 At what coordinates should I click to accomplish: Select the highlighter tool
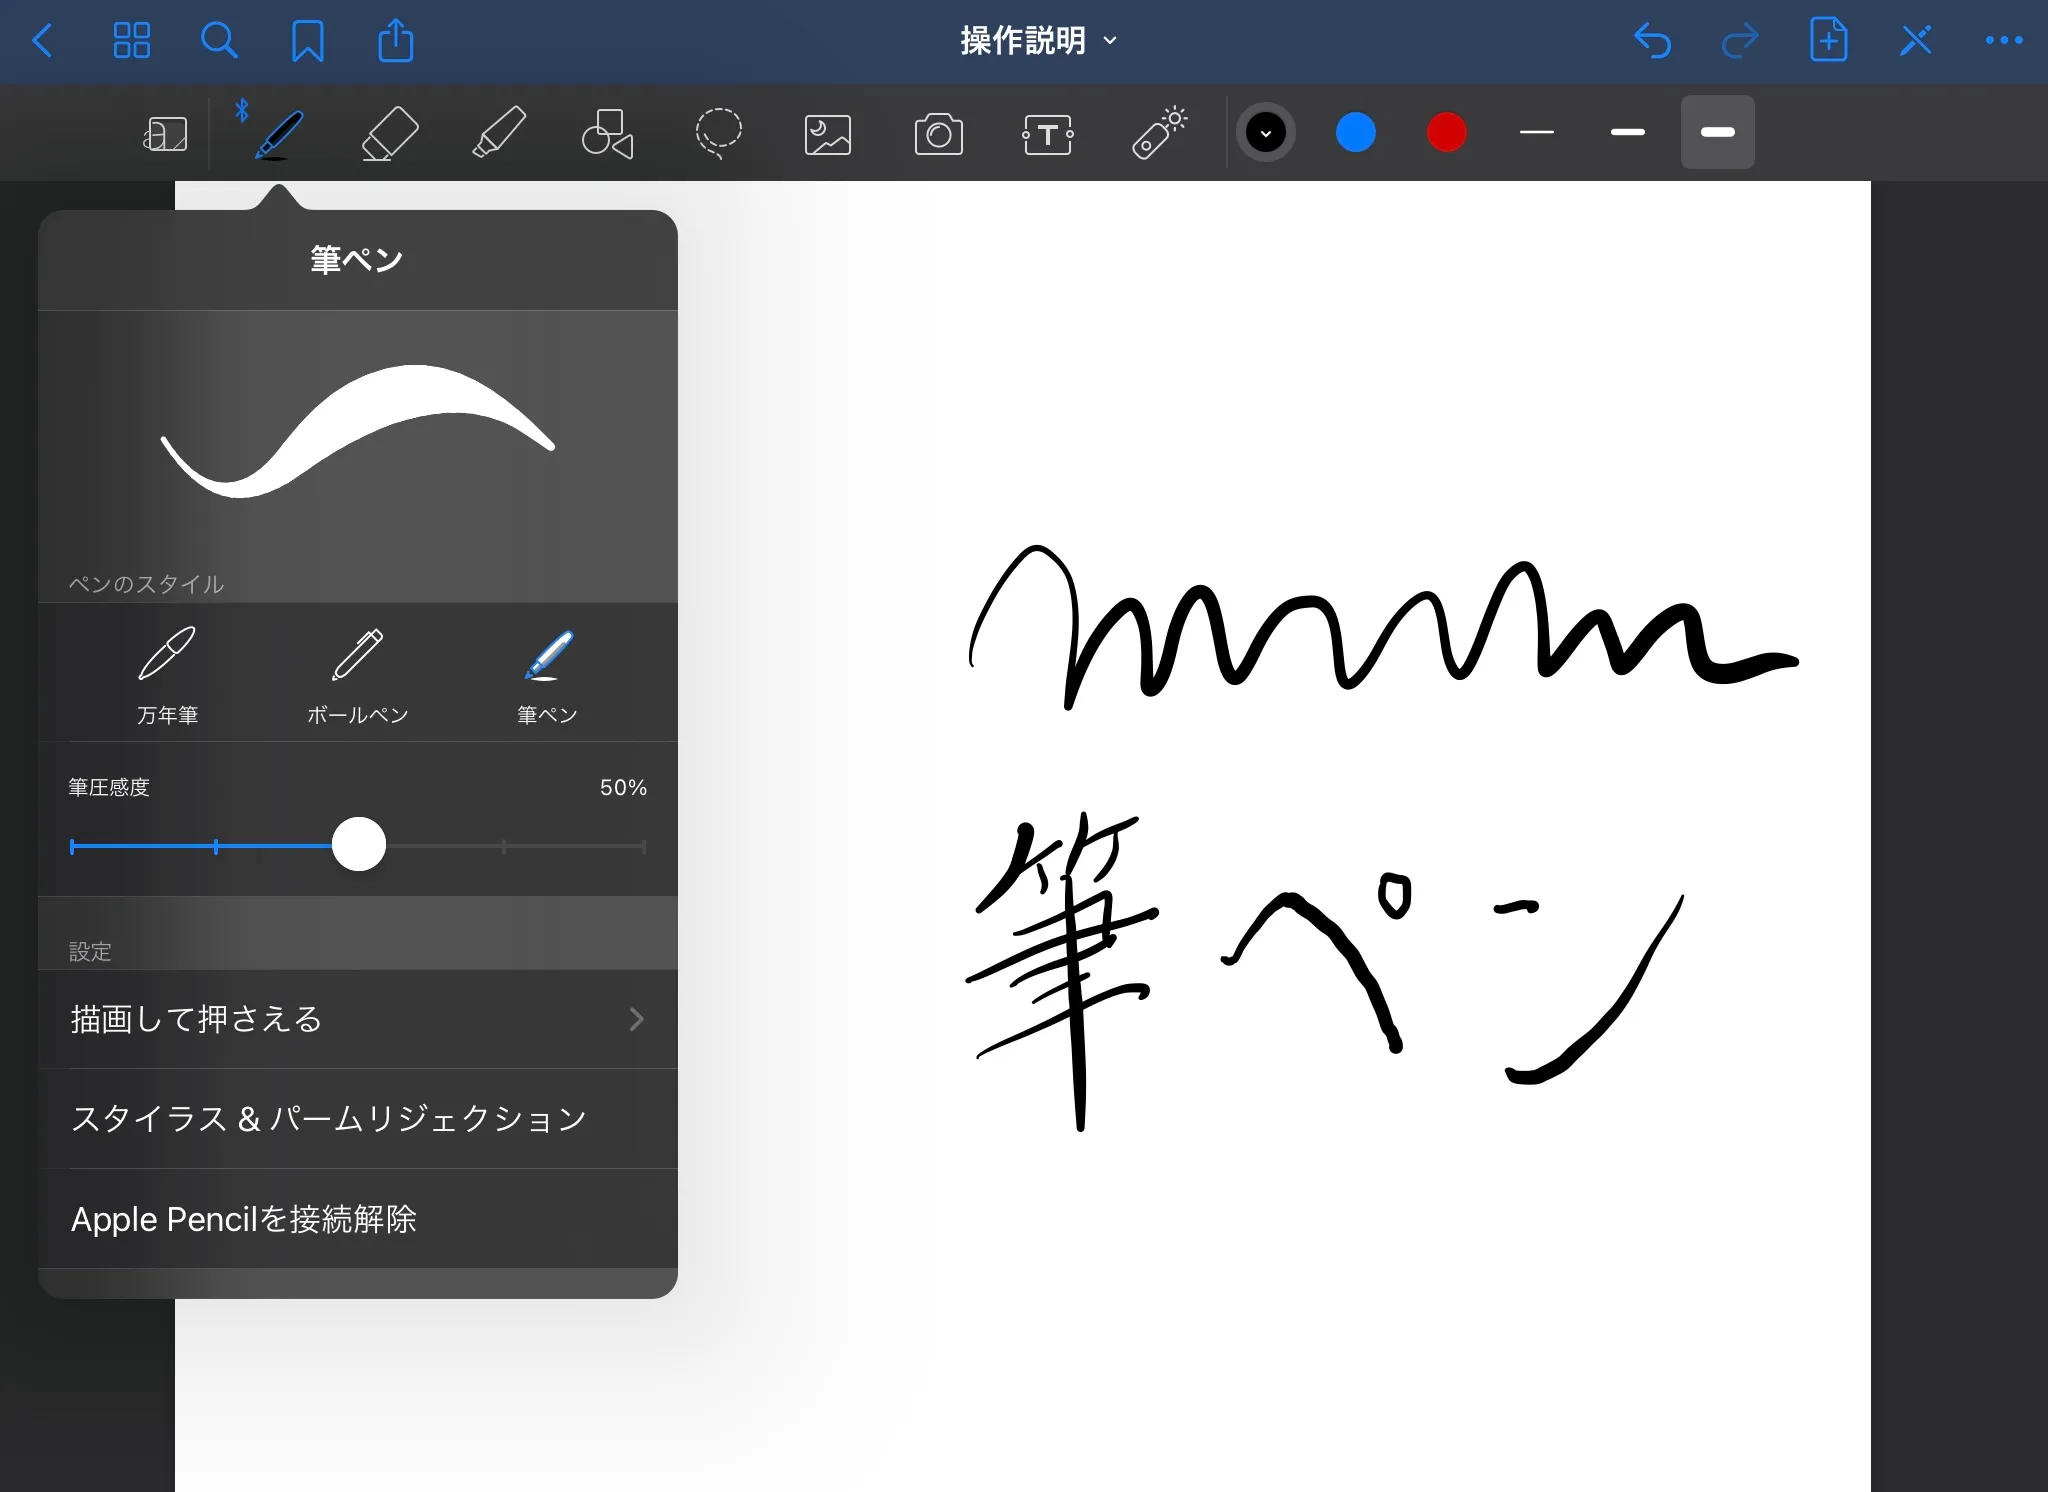pyautogui.click(x=498, y=133)
